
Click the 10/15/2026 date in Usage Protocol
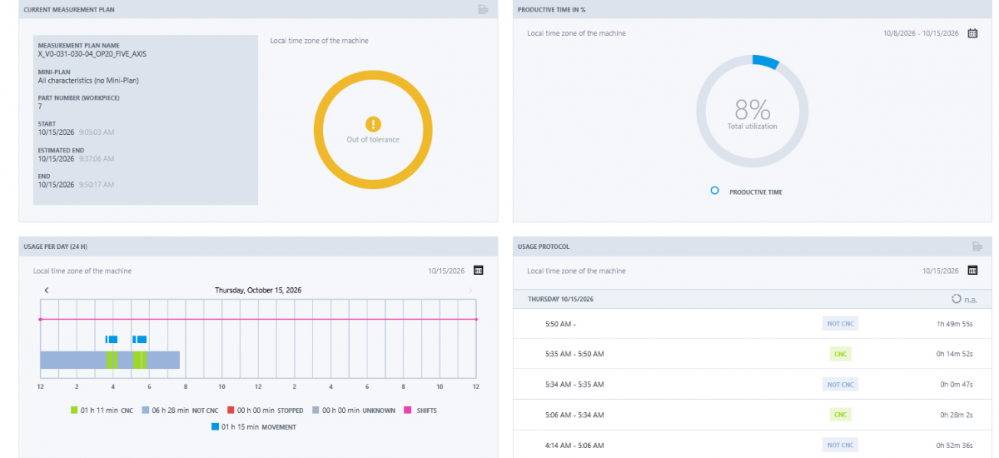pyautogui.click(x=940, y=271)
